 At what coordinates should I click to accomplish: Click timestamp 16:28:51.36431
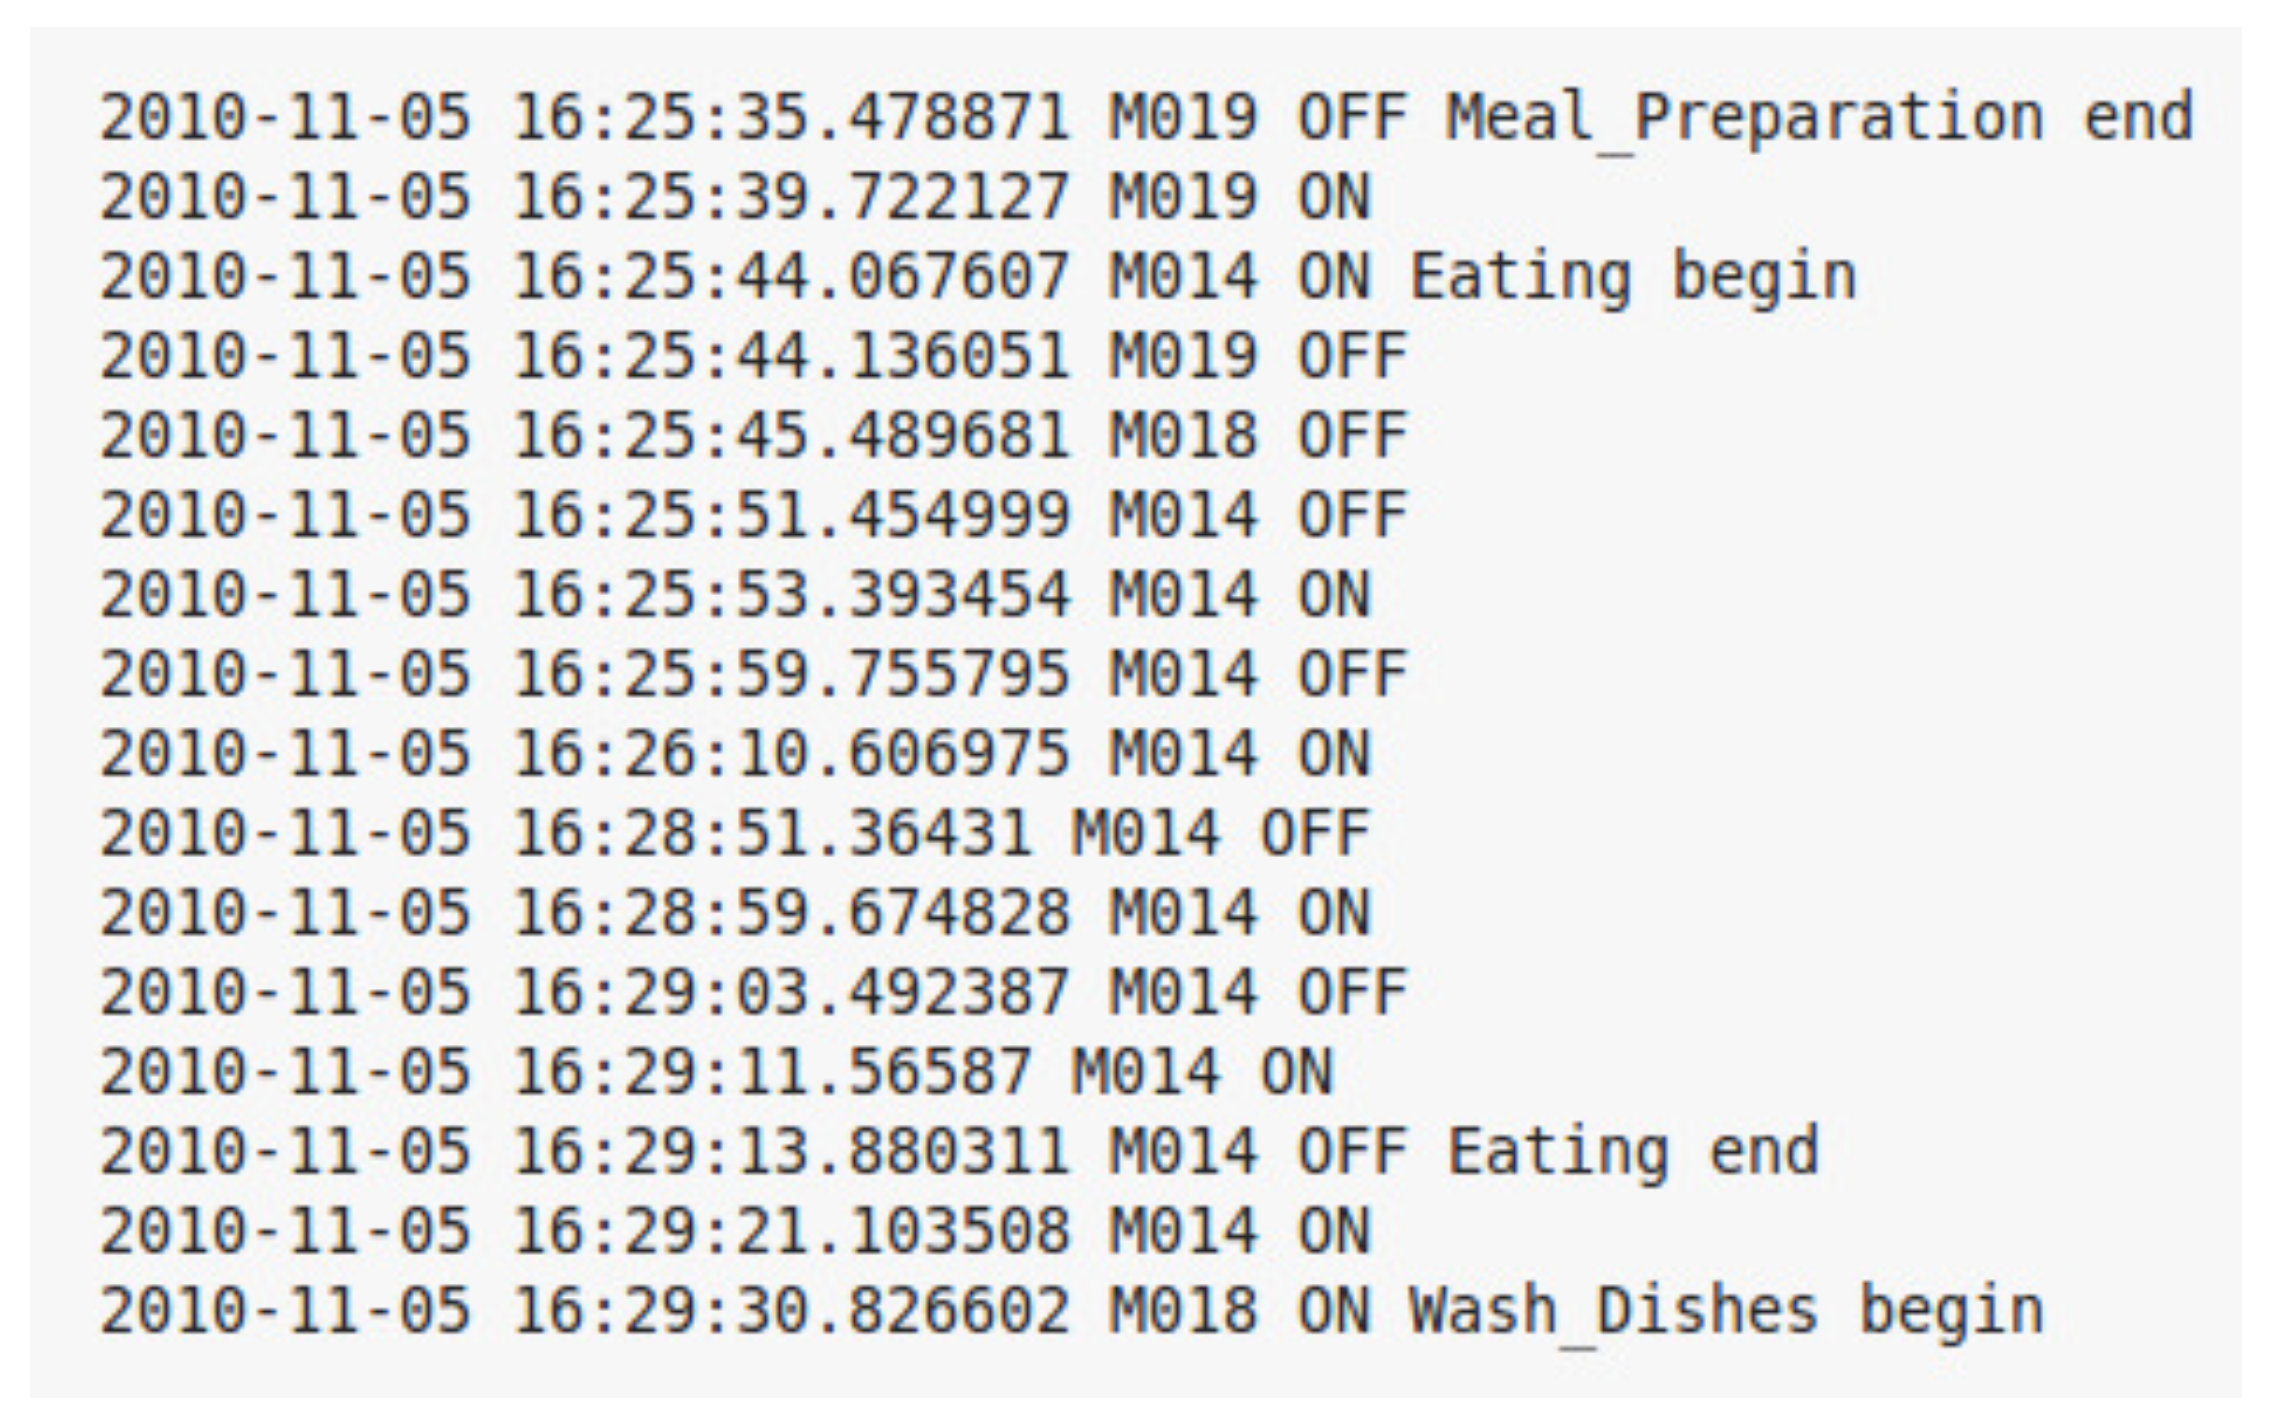[x=772, y=834]
